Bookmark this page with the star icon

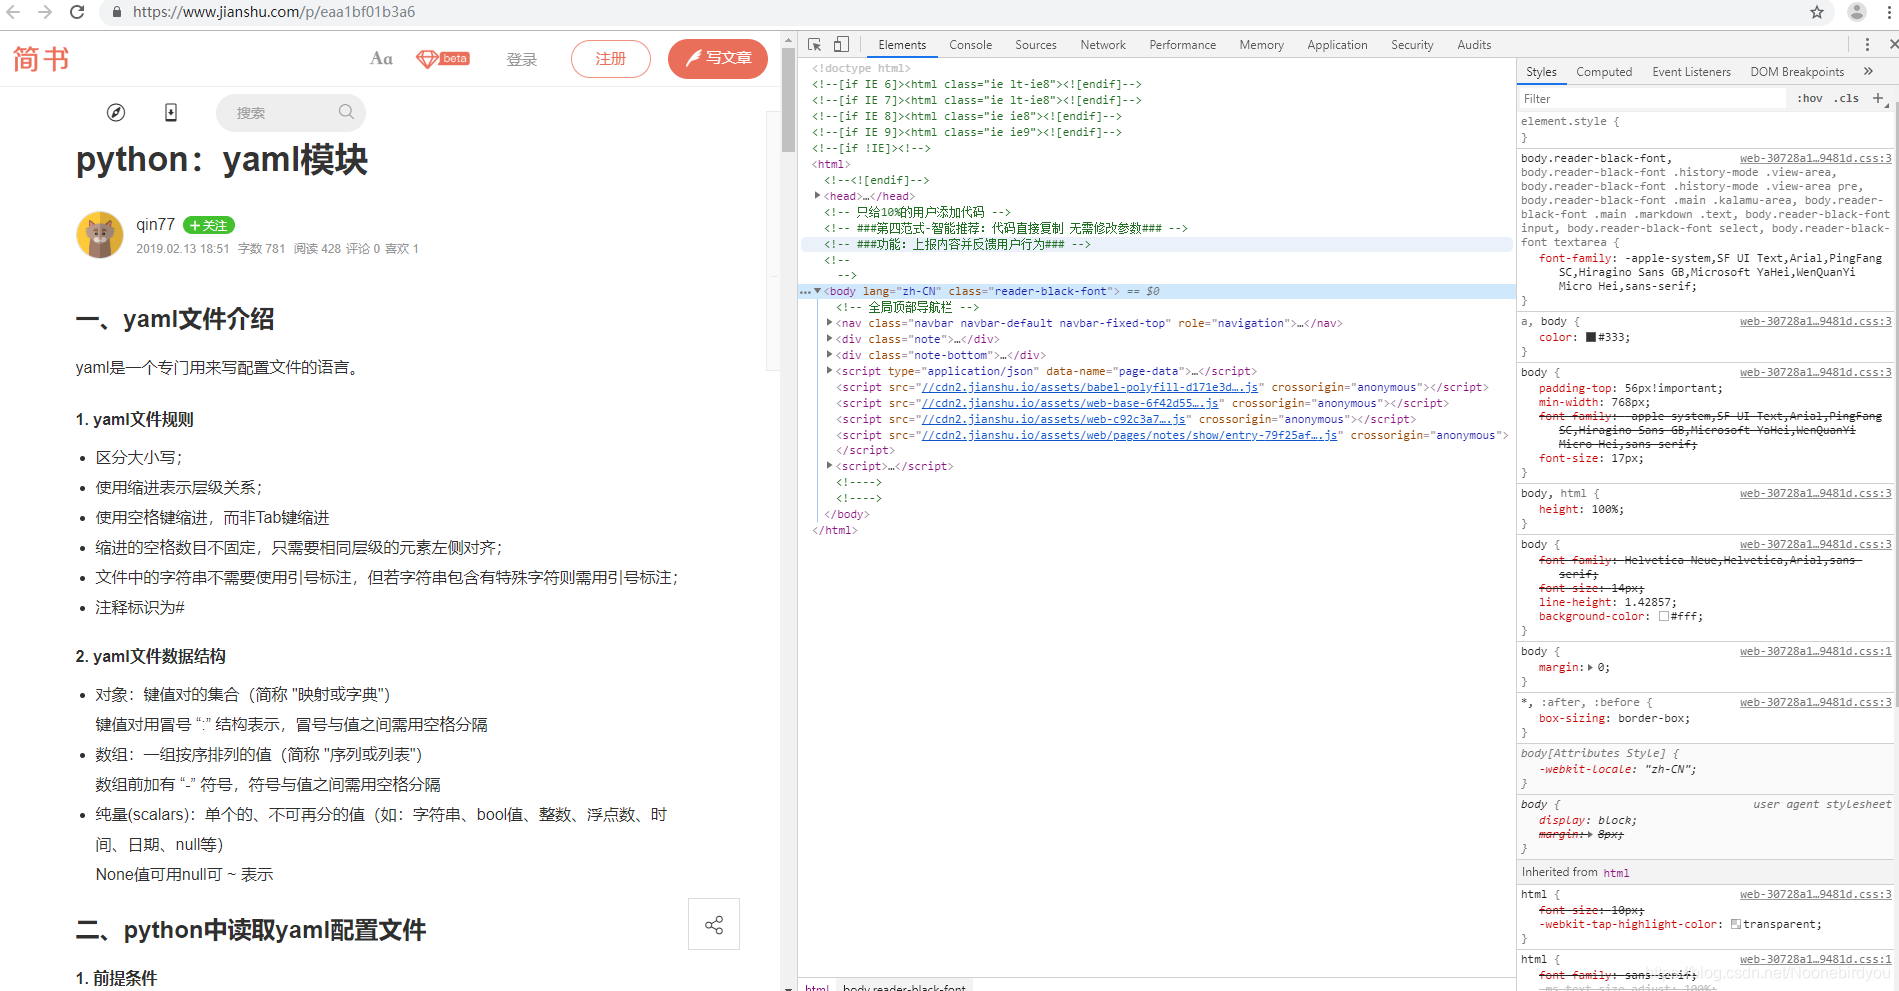coord(1817,12)
